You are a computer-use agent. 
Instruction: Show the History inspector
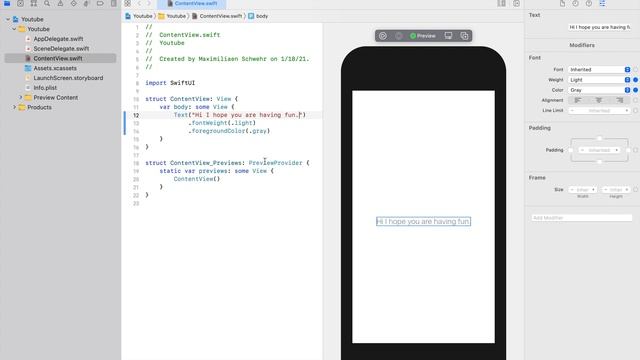point(576,3)
